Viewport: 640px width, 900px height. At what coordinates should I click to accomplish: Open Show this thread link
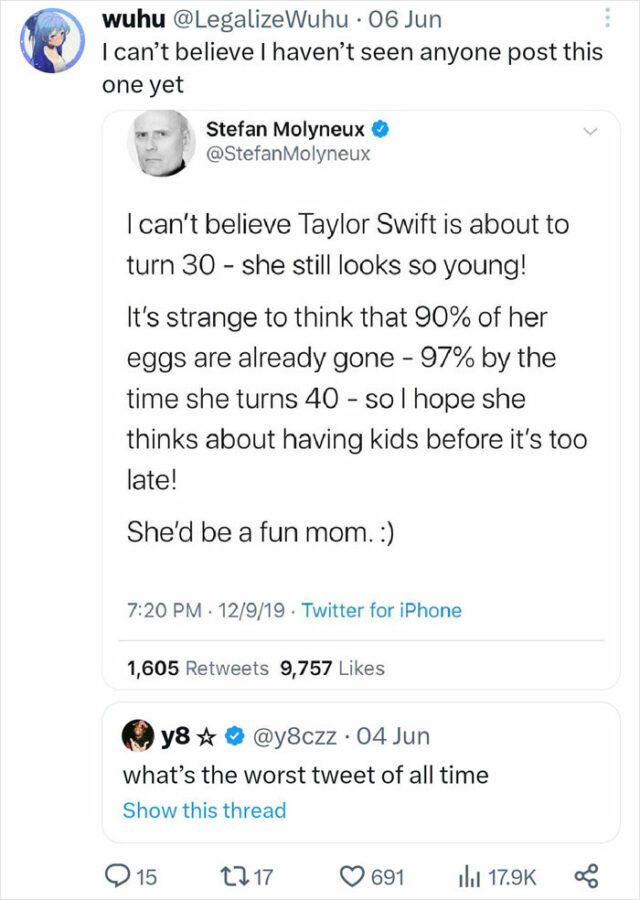tap(204, 810)
